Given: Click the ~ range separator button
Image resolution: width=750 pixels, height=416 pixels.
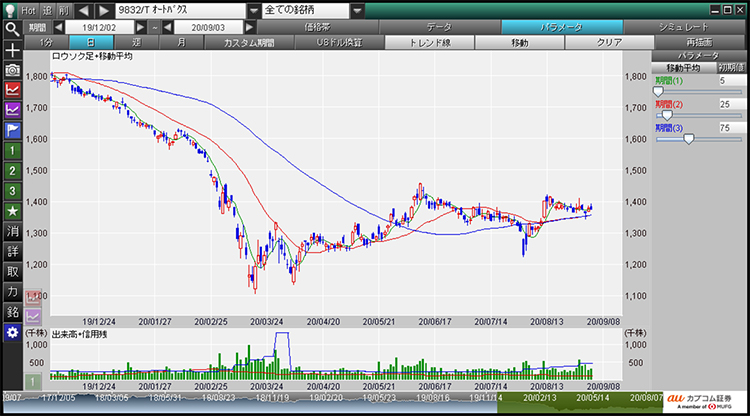Looking at the screenshot, I should click(154, 27).
